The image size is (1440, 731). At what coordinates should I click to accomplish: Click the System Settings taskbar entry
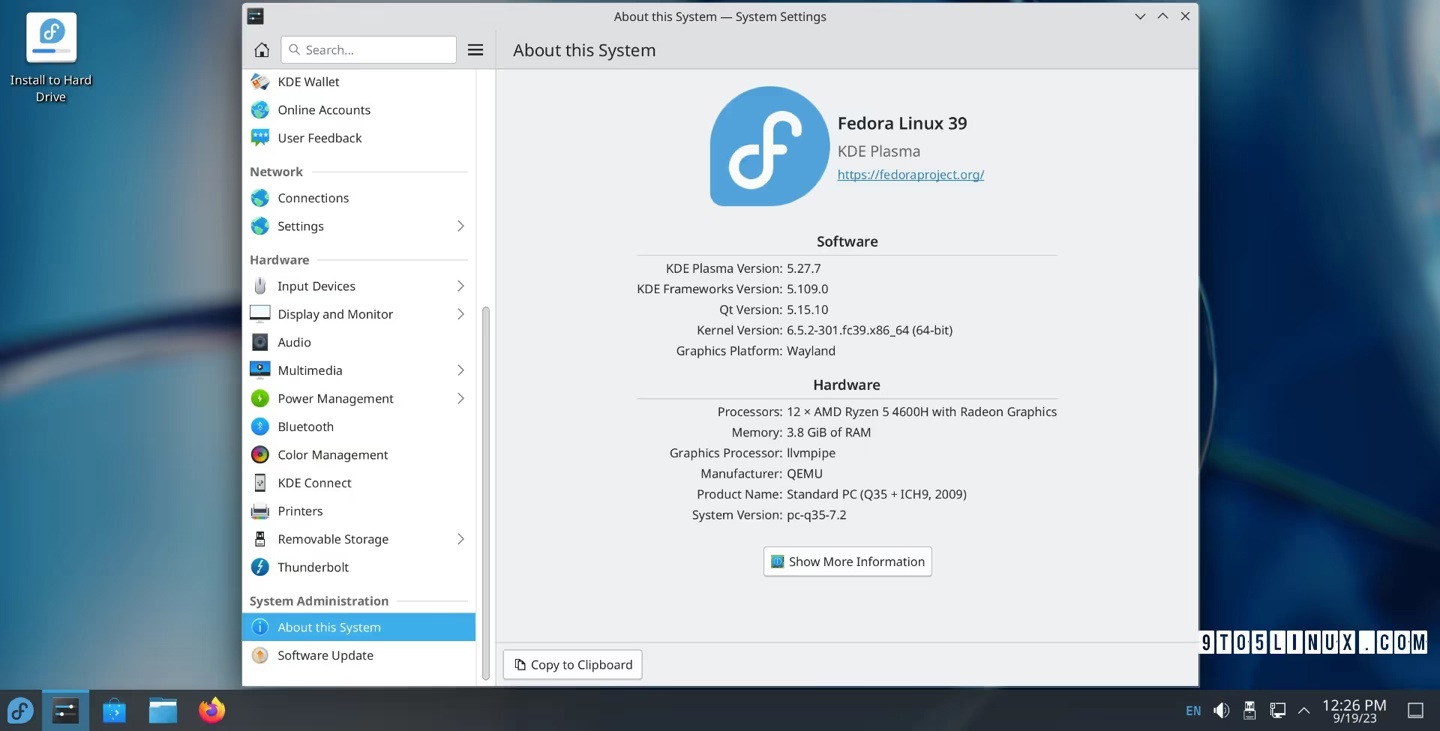coord(66,710)
